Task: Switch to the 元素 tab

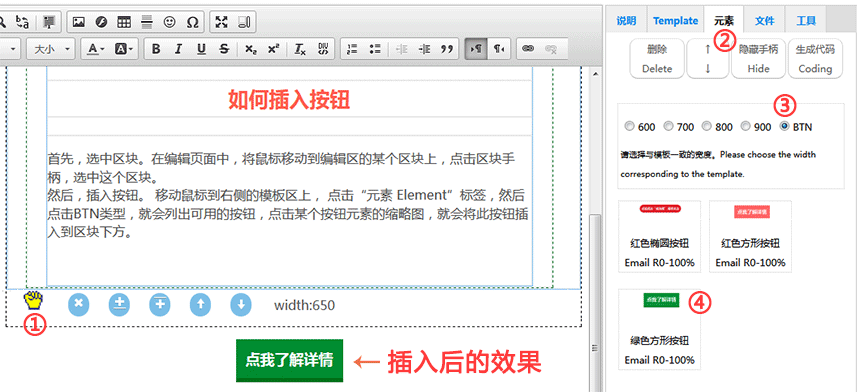Action: pyautogui.click(x=723, y=21)
